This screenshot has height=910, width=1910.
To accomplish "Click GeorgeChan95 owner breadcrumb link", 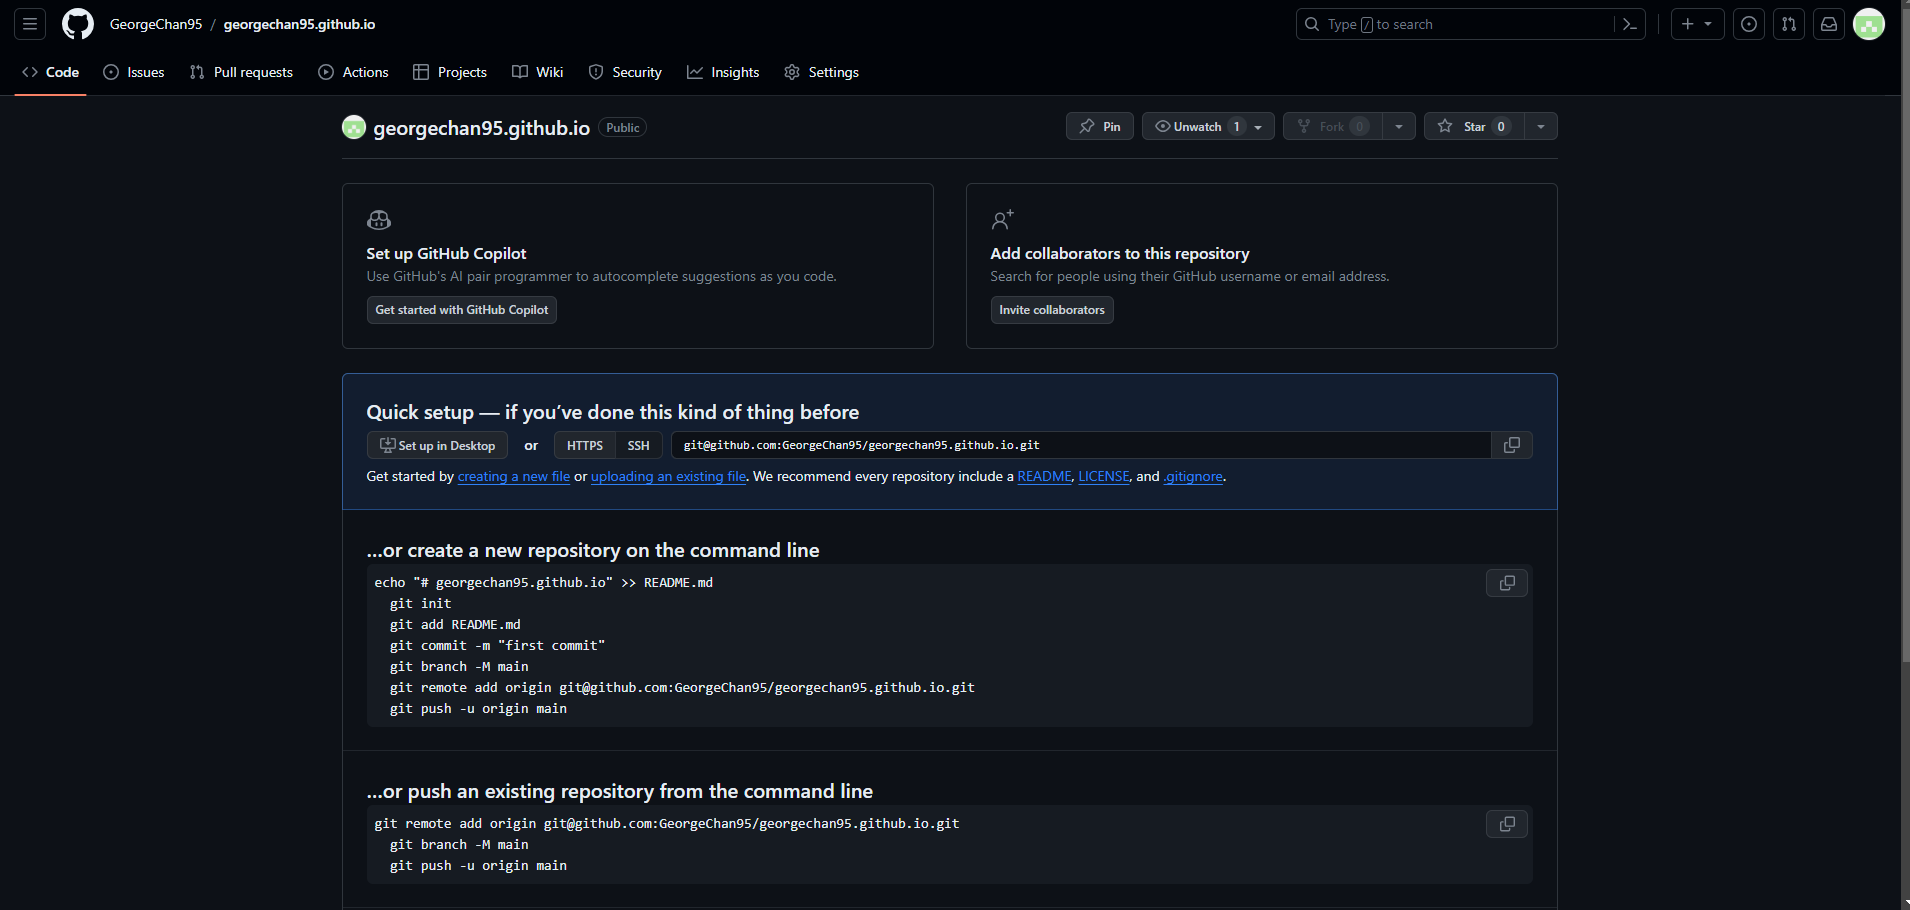I will click(x=156, y=24).
